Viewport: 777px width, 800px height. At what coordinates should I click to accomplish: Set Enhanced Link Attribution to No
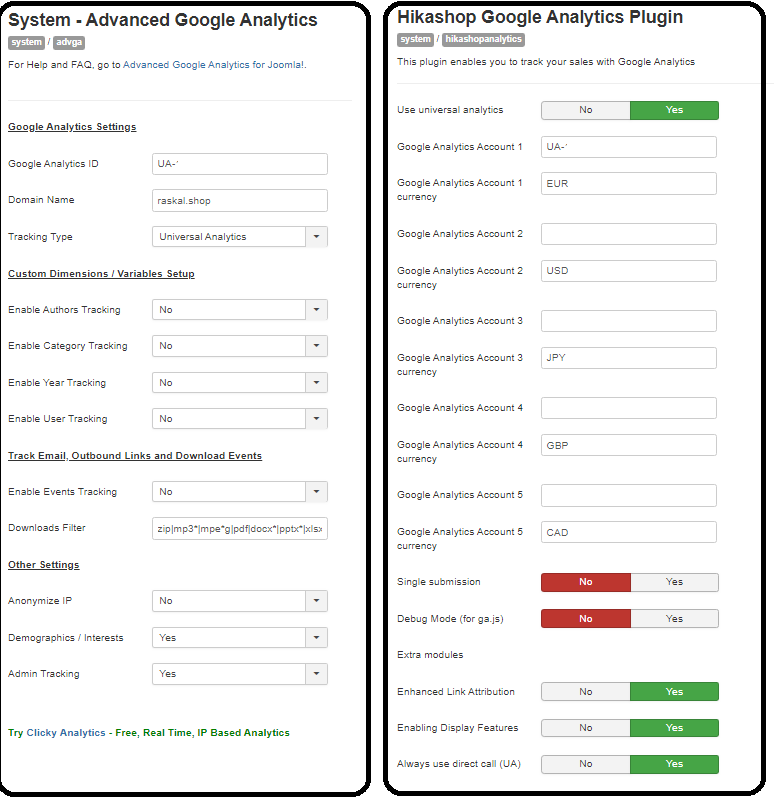(x=586, y=692)
